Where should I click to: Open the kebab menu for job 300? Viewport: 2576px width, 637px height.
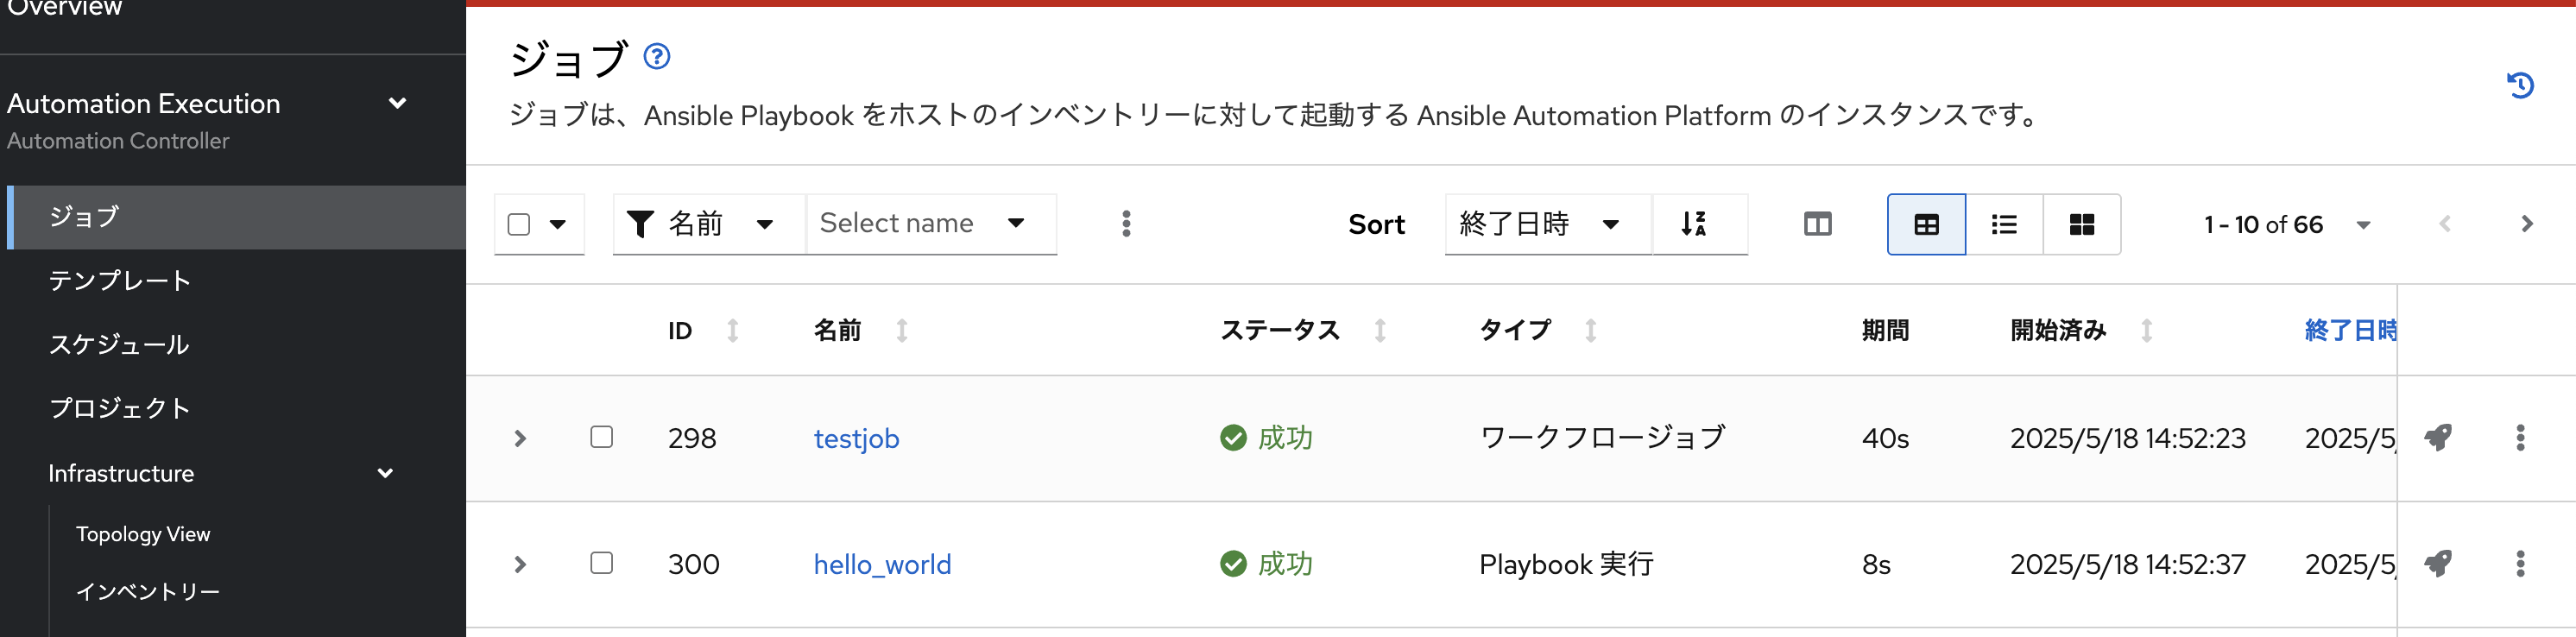(x=2519, y=563)
